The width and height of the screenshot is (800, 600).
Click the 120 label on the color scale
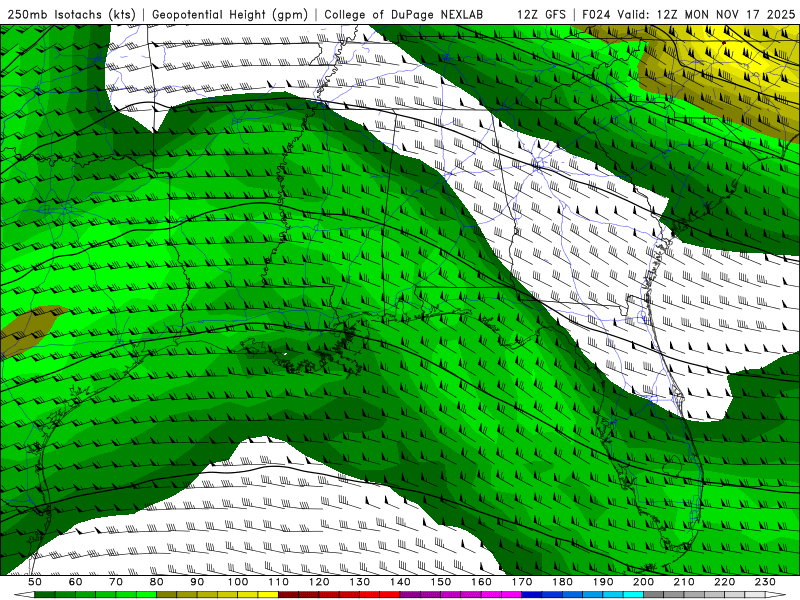[x=319, y=582]
